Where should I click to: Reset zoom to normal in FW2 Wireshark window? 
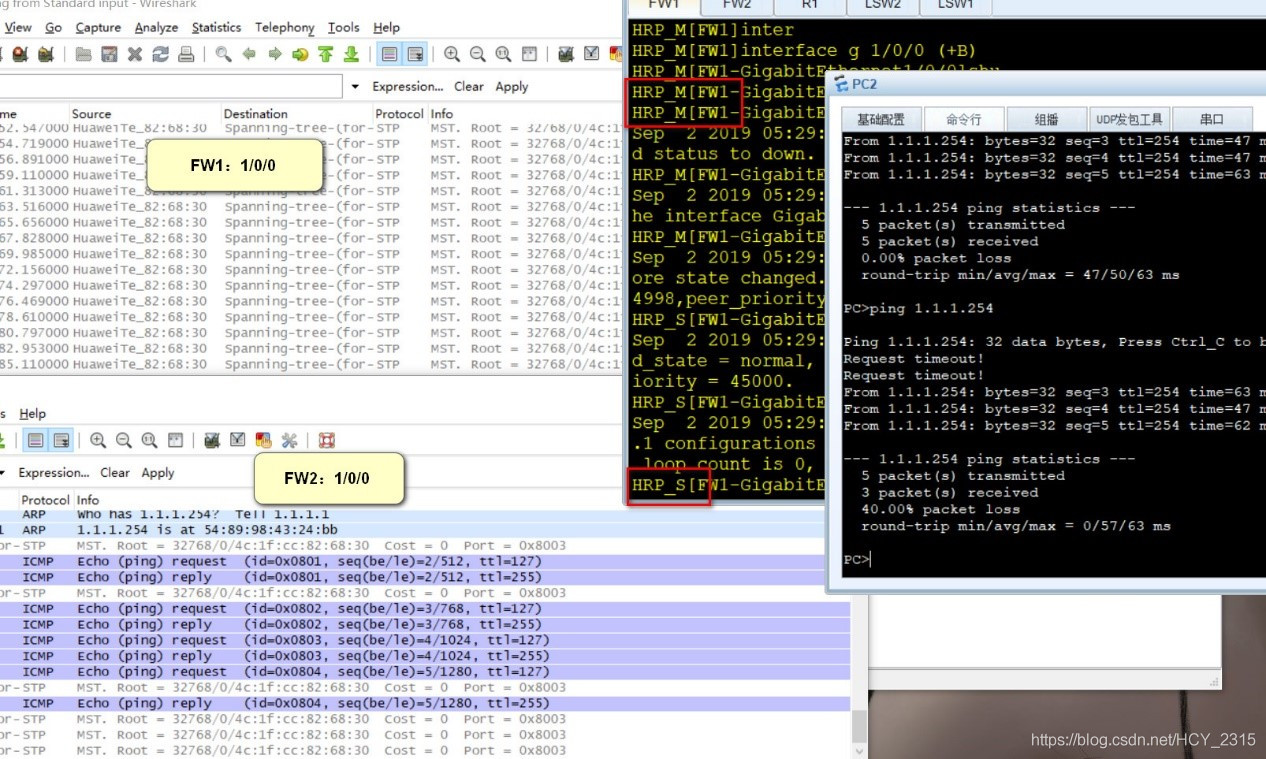[149, 440]
